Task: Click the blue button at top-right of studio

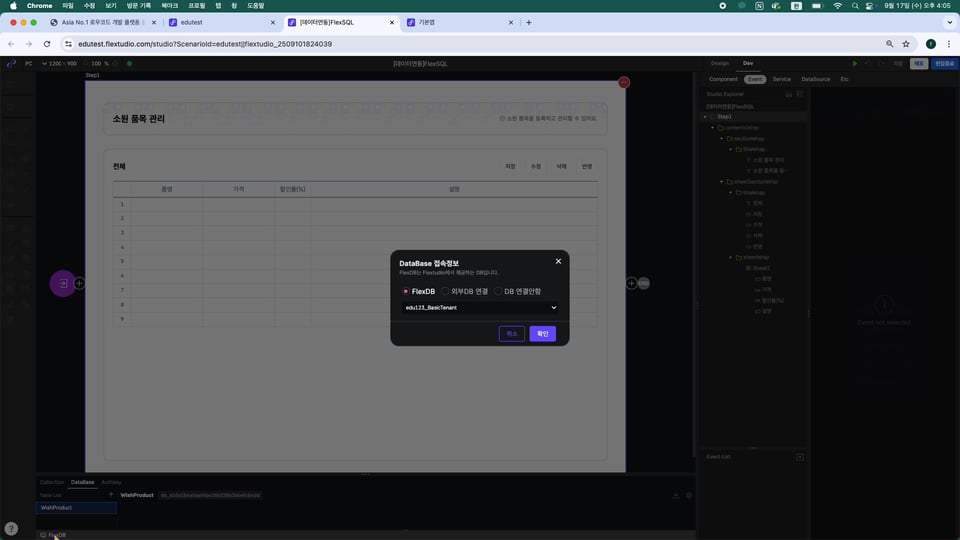Action: (944, 63)
